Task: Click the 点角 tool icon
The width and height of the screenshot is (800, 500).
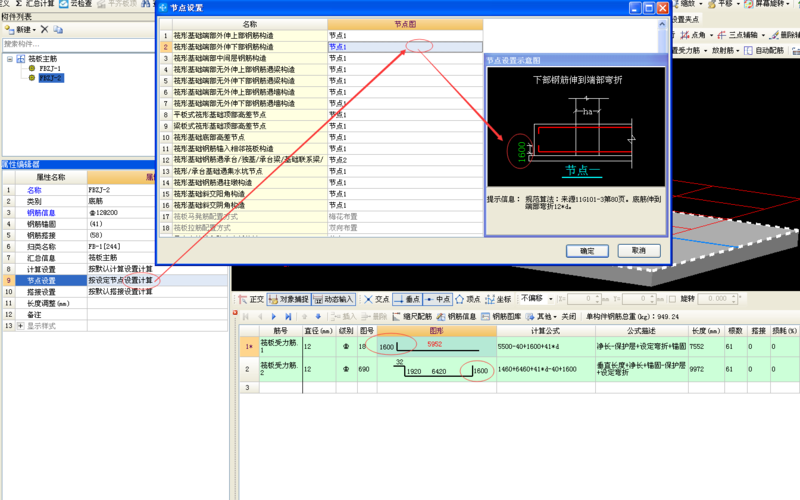Action: click(x=685, y=35)
